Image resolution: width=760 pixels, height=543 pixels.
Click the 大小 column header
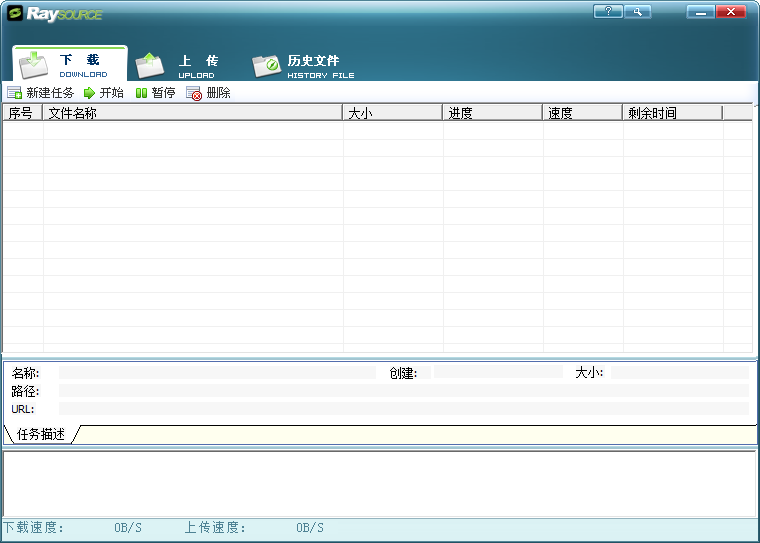point(392,113)
